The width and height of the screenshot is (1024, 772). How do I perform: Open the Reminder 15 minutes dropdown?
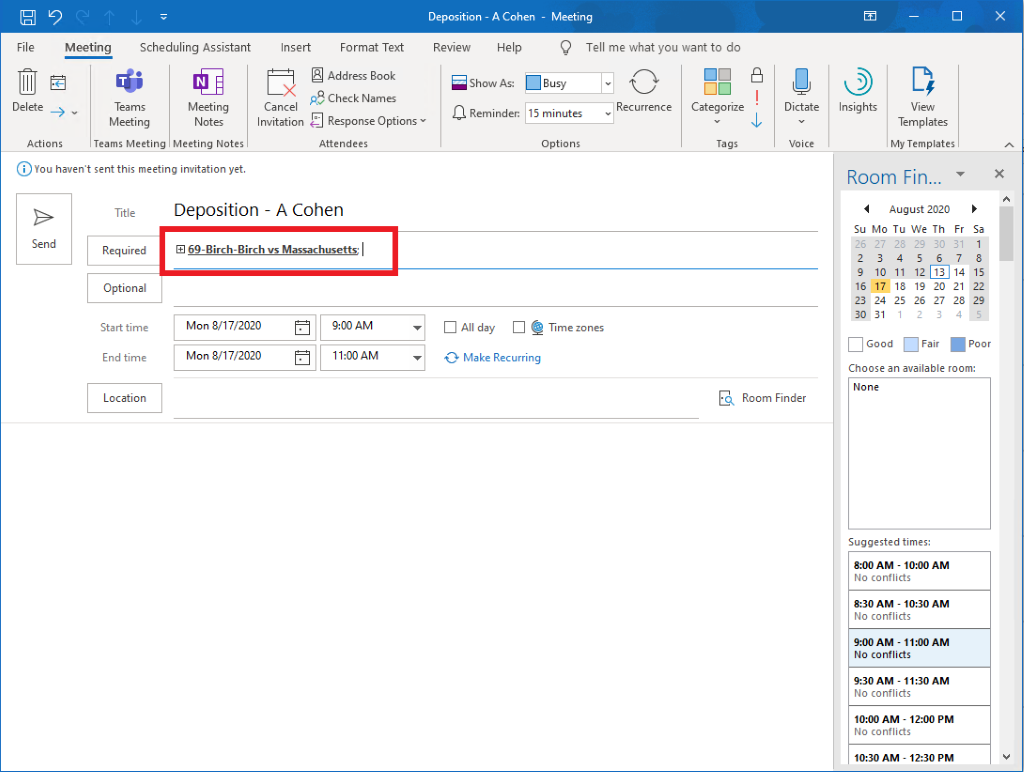click(607, 113)
